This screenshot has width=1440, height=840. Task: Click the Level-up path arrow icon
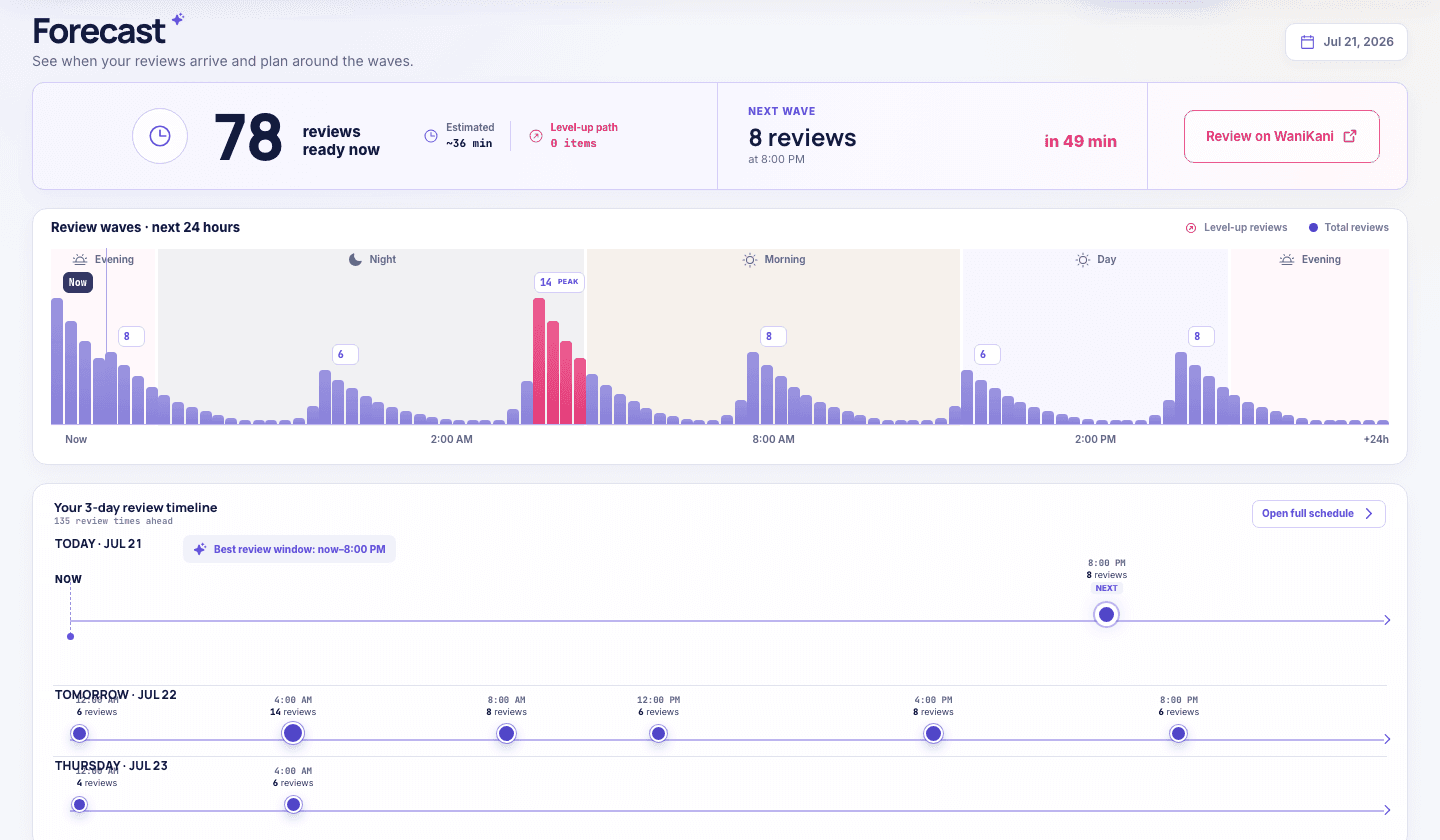click(536, 135)
